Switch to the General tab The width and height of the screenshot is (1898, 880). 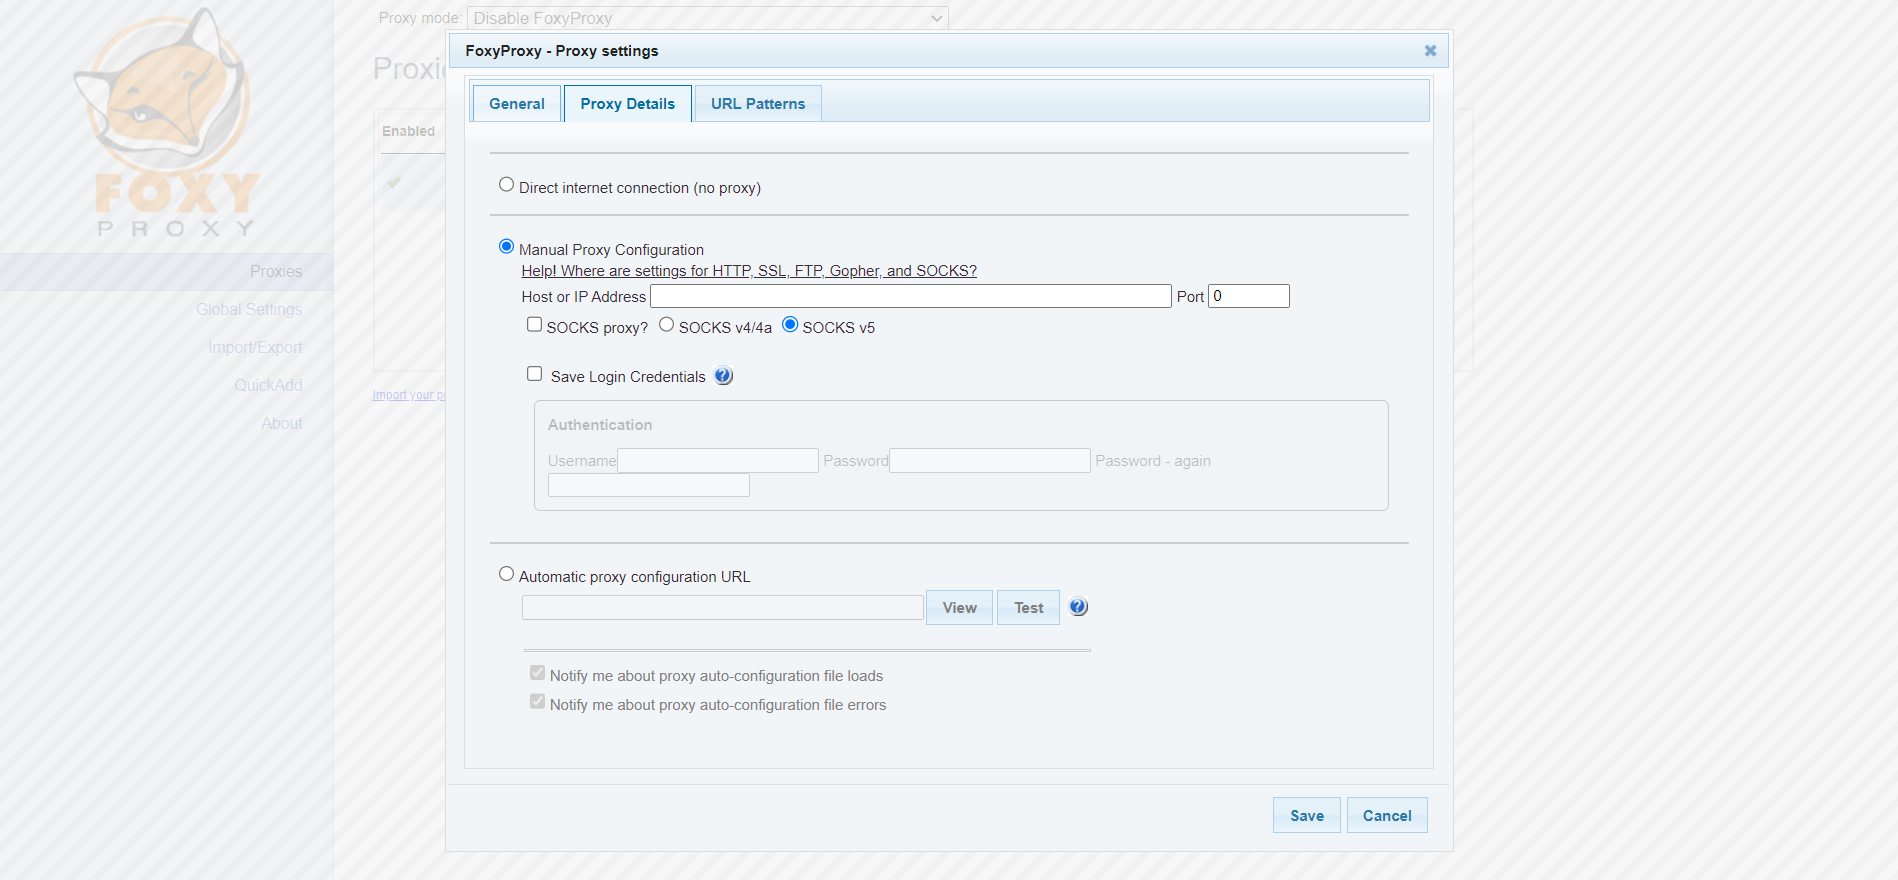click(517, 104)
